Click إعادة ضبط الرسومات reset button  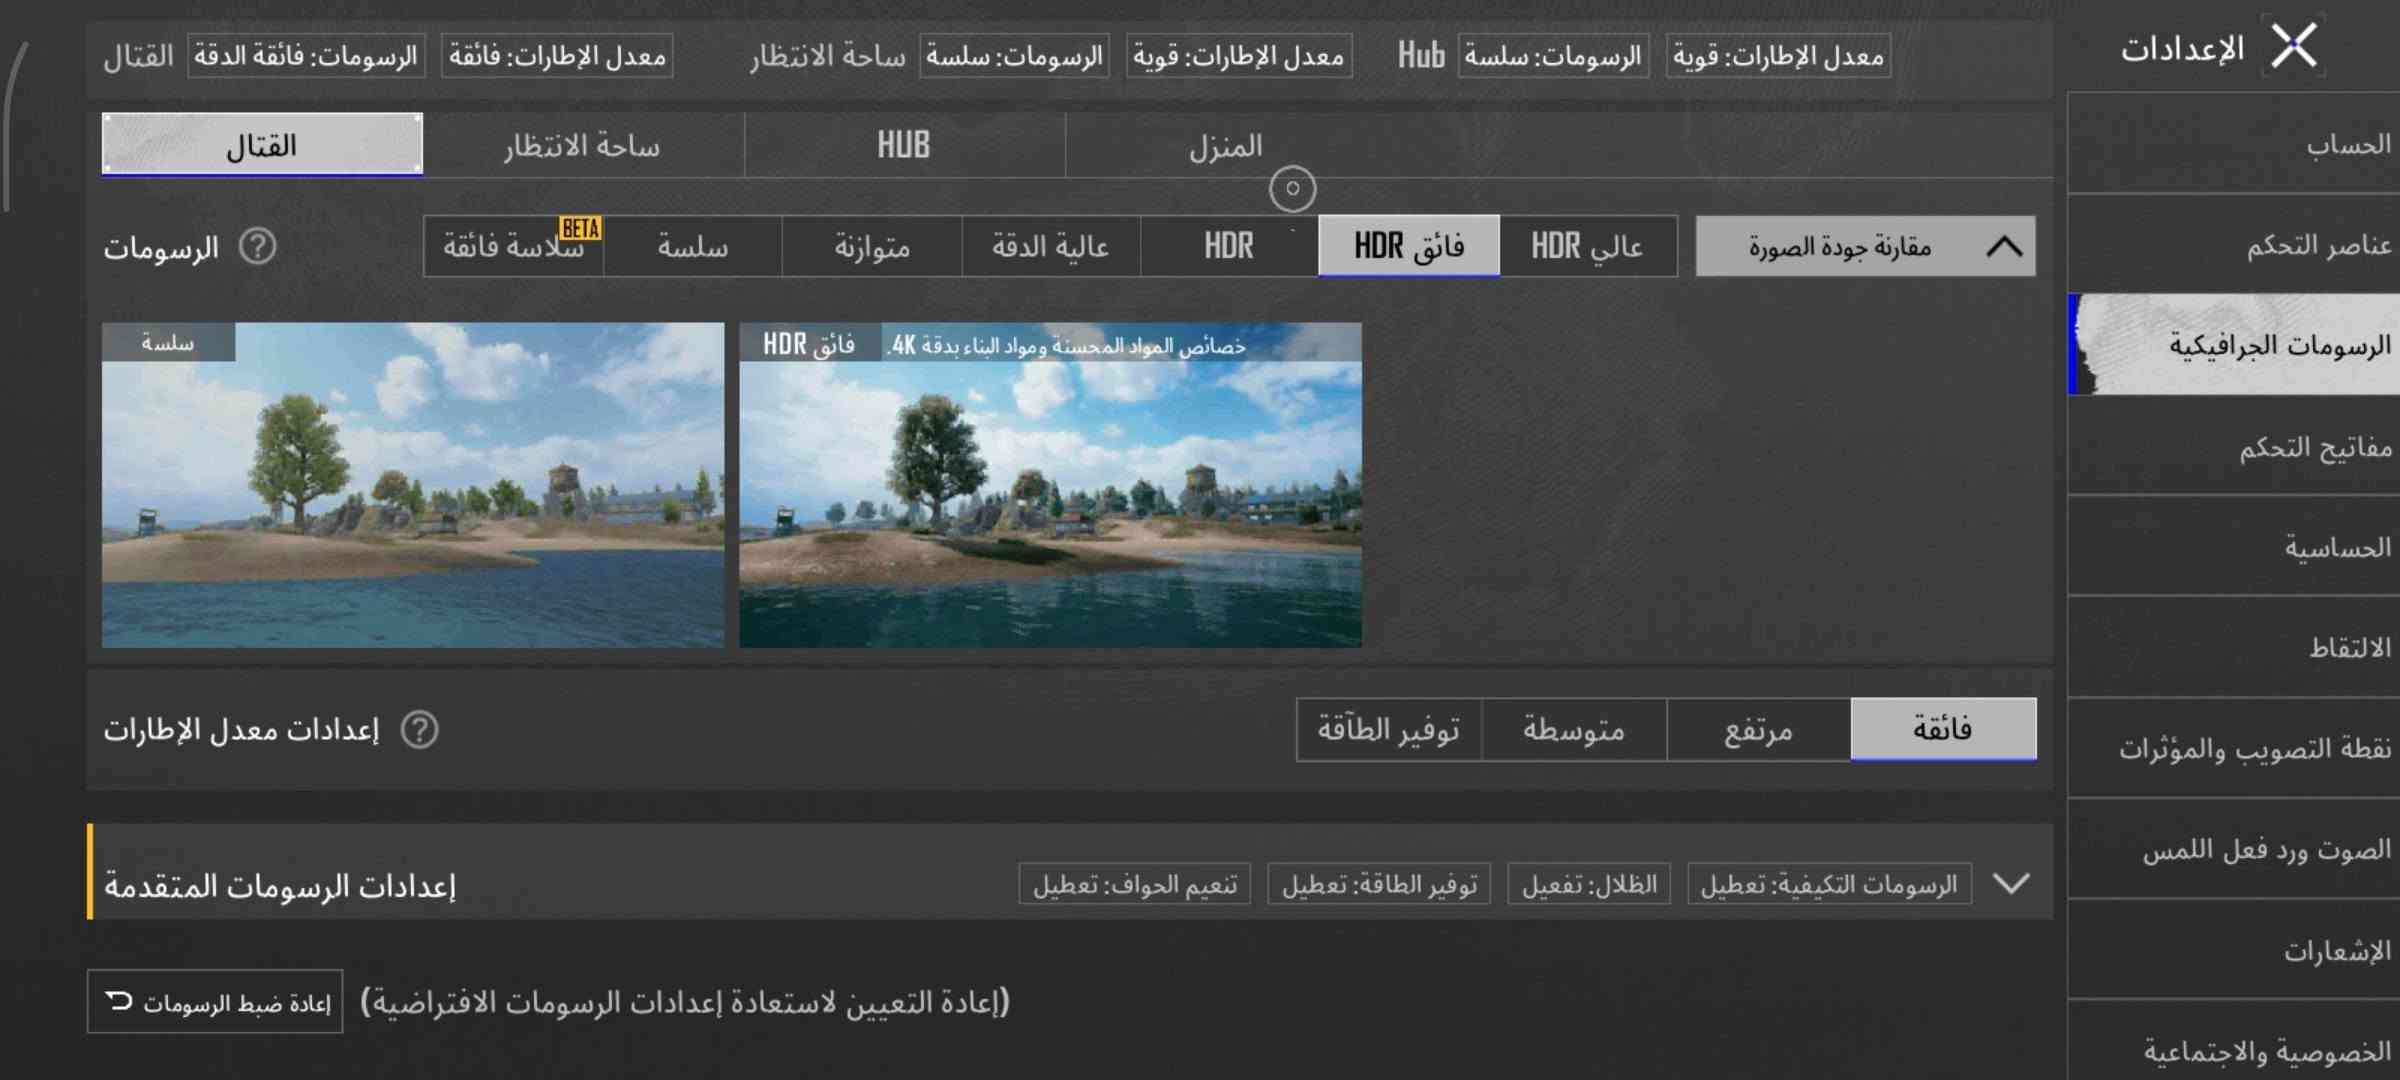[x=215, y=1001]
